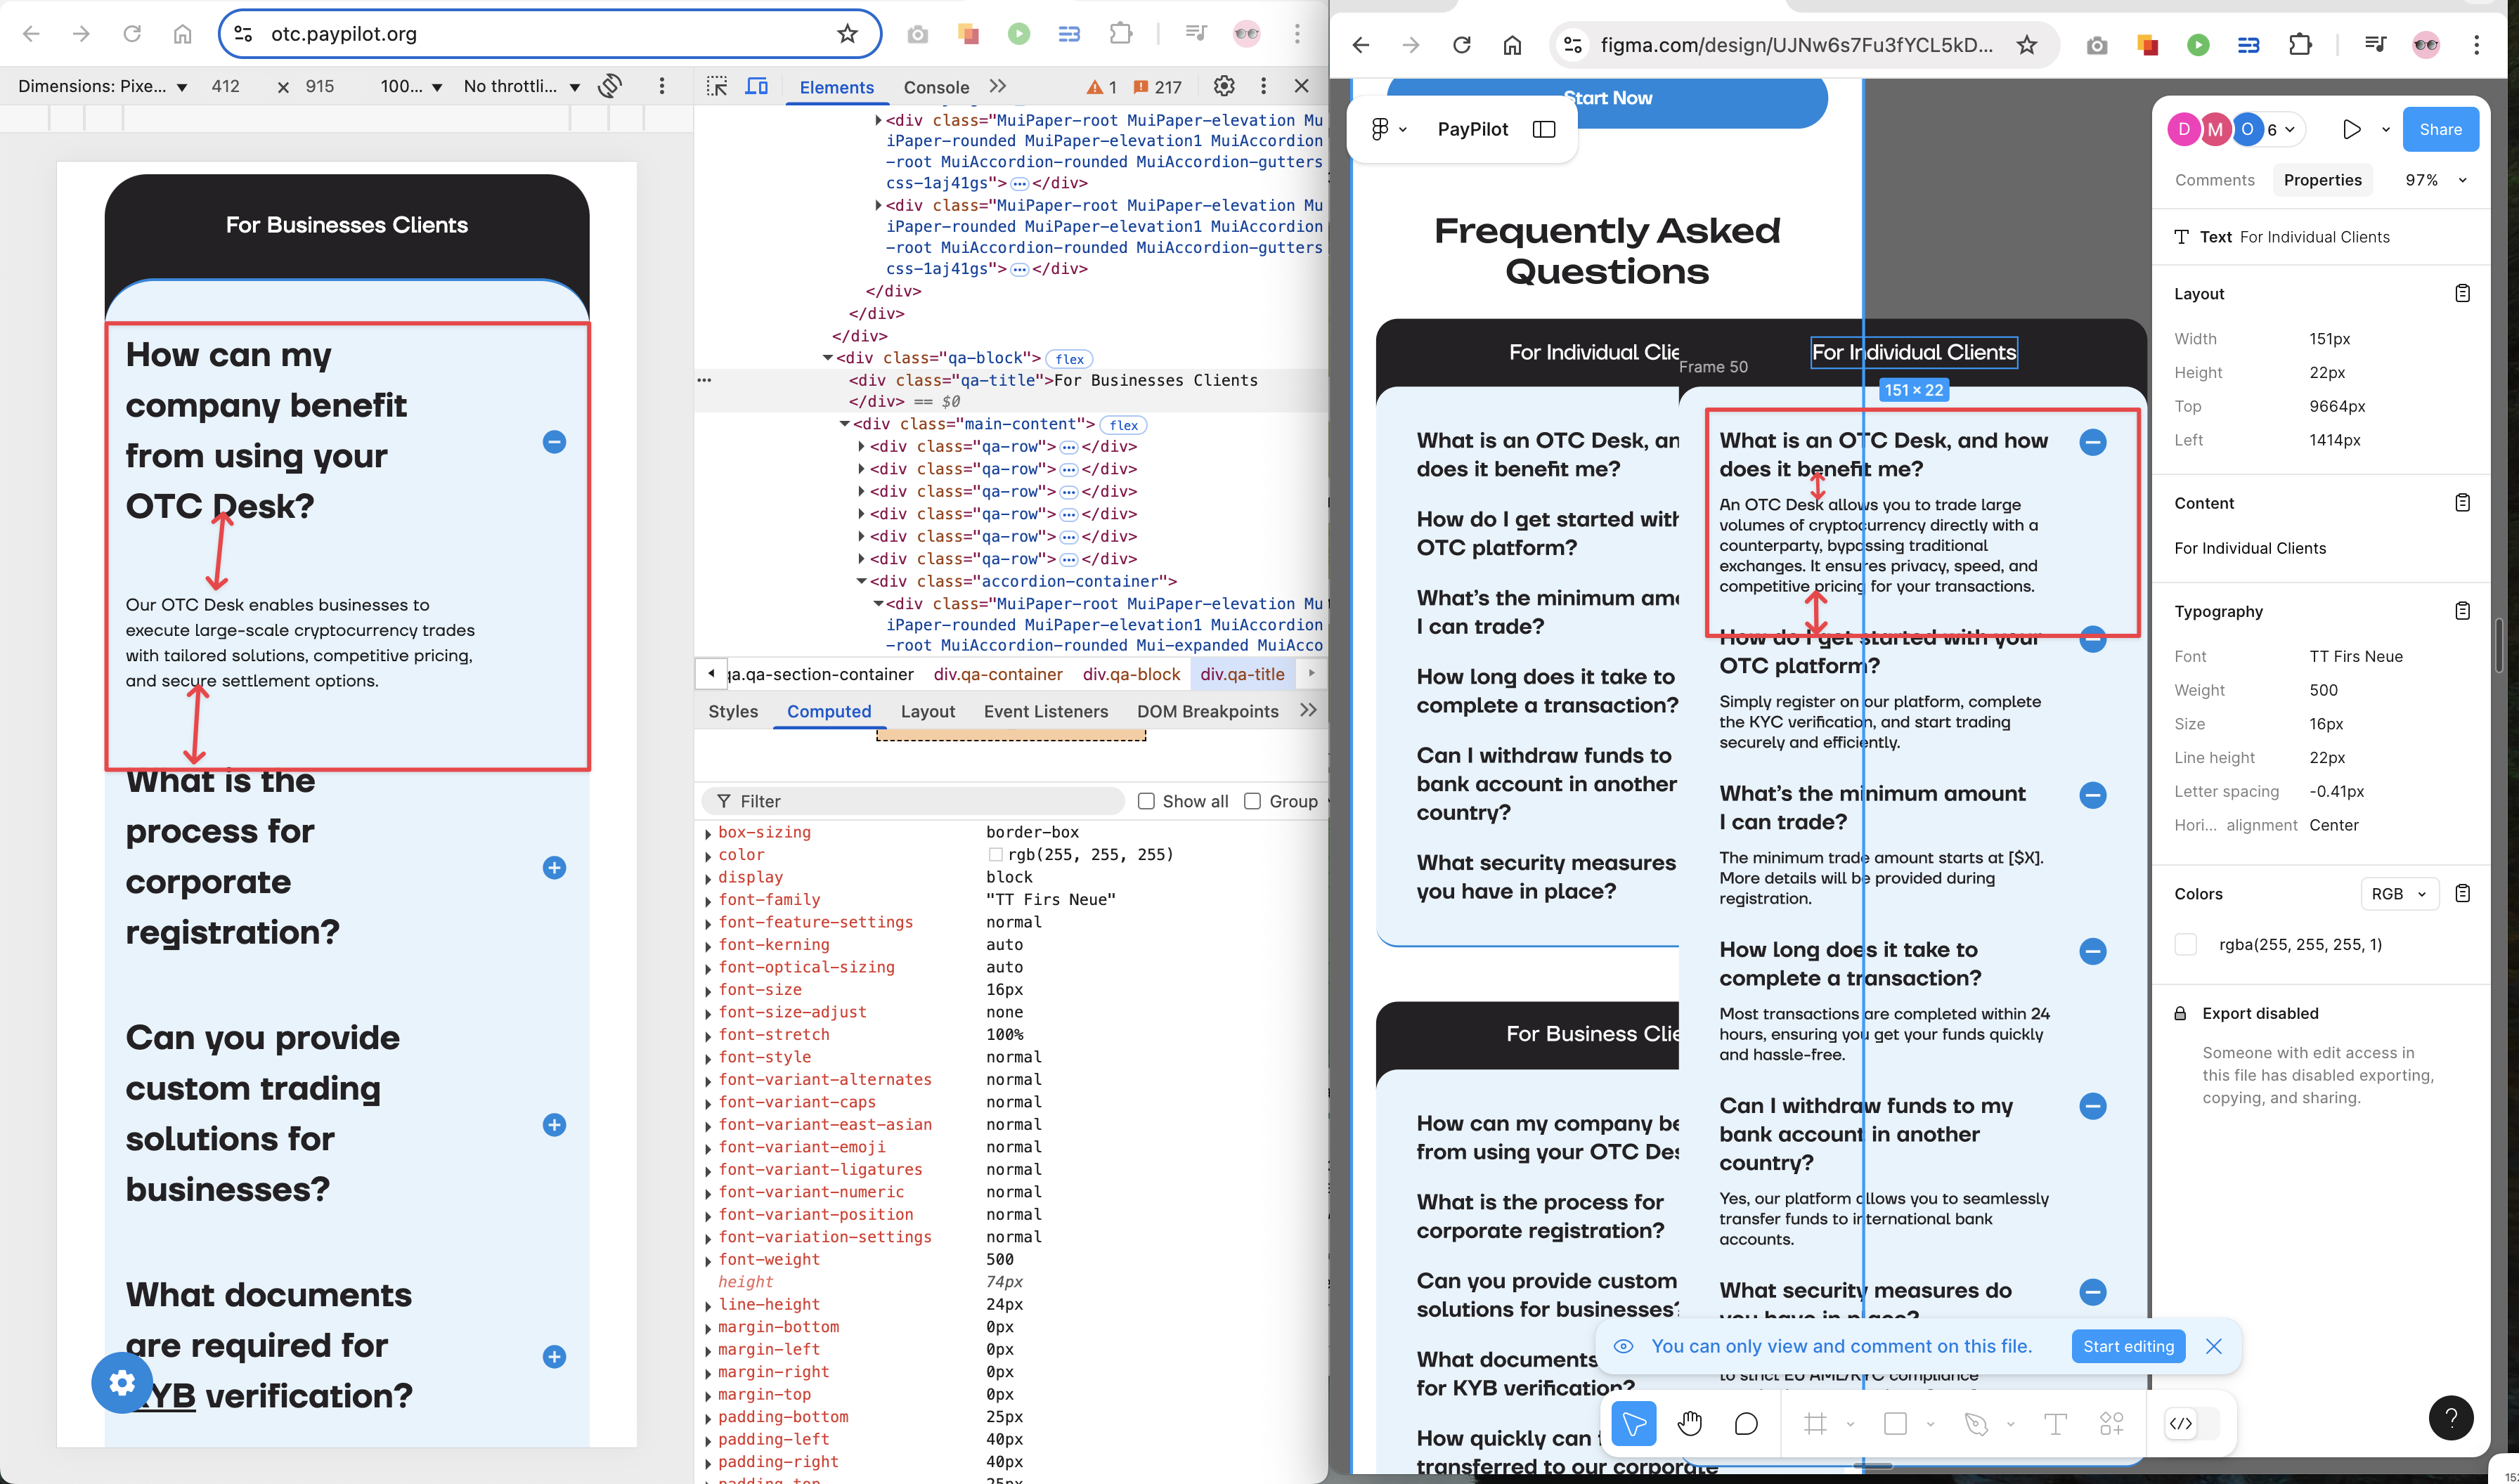Copy Typography section to clipboard icon

(2462, 611)
